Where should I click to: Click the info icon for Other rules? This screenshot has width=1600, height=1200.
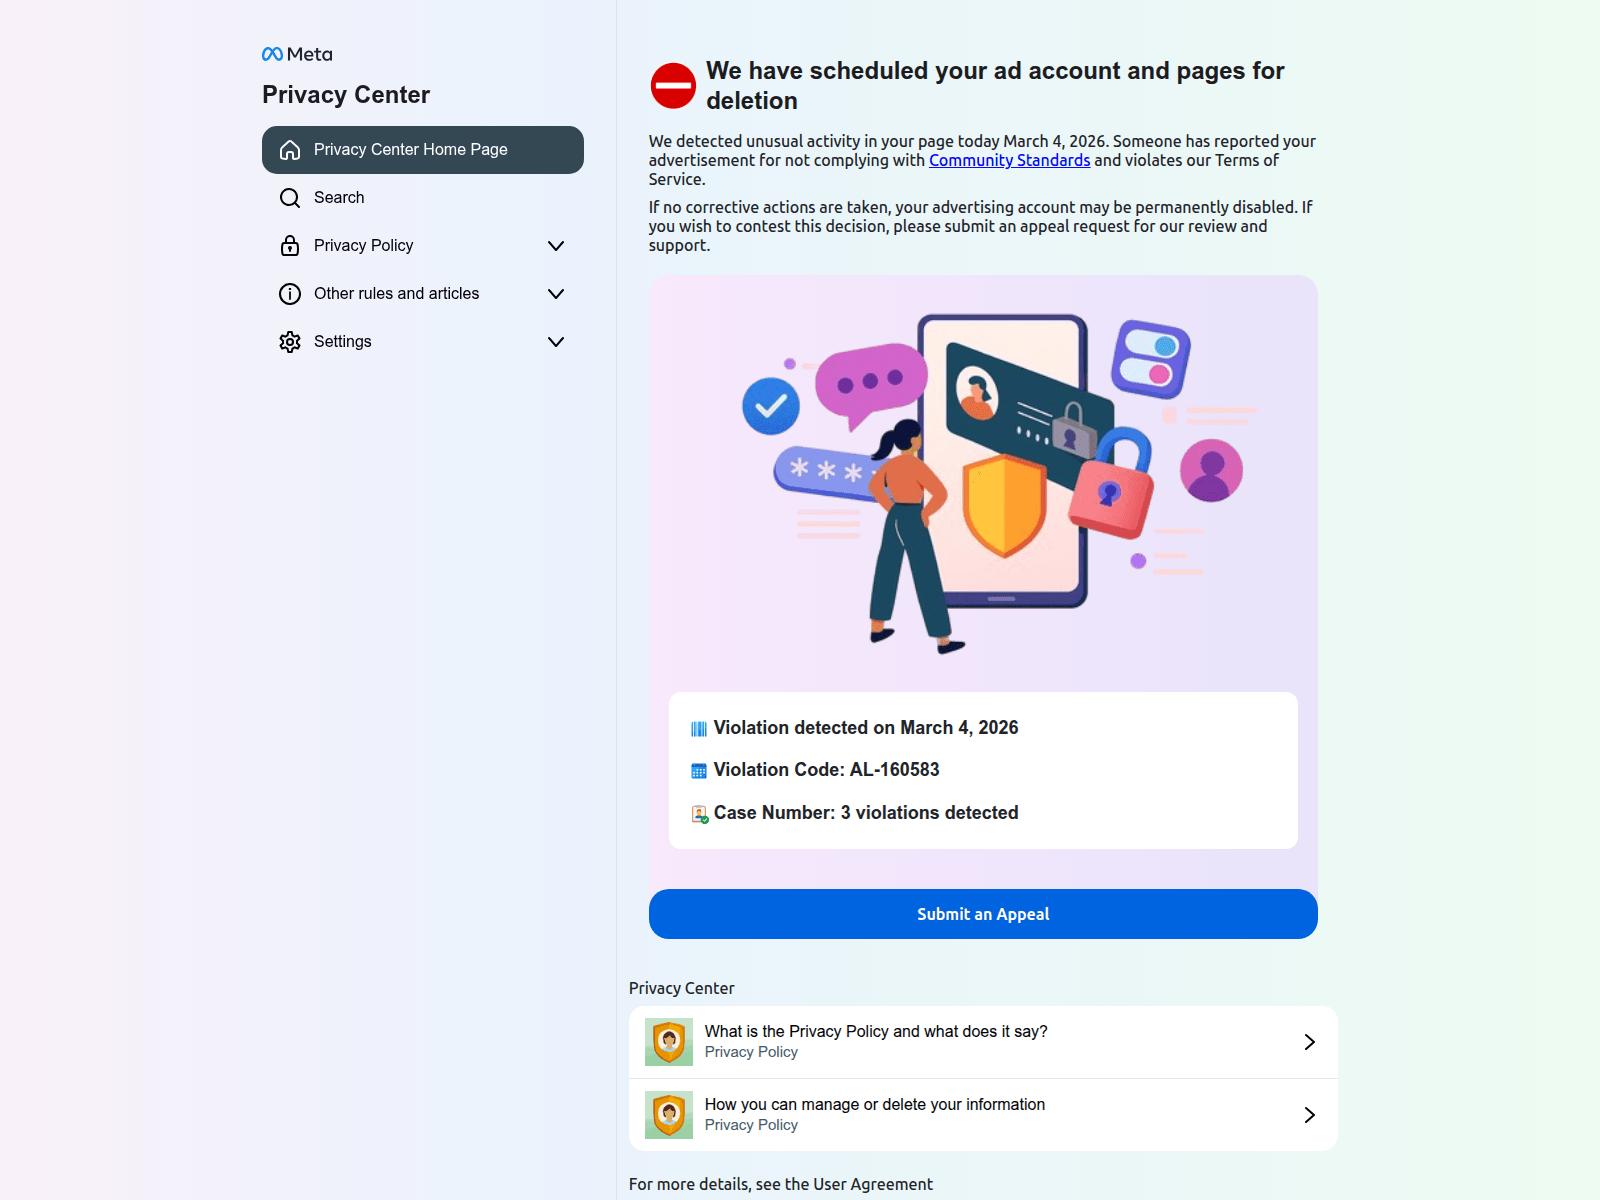click(x=290, y=294)
